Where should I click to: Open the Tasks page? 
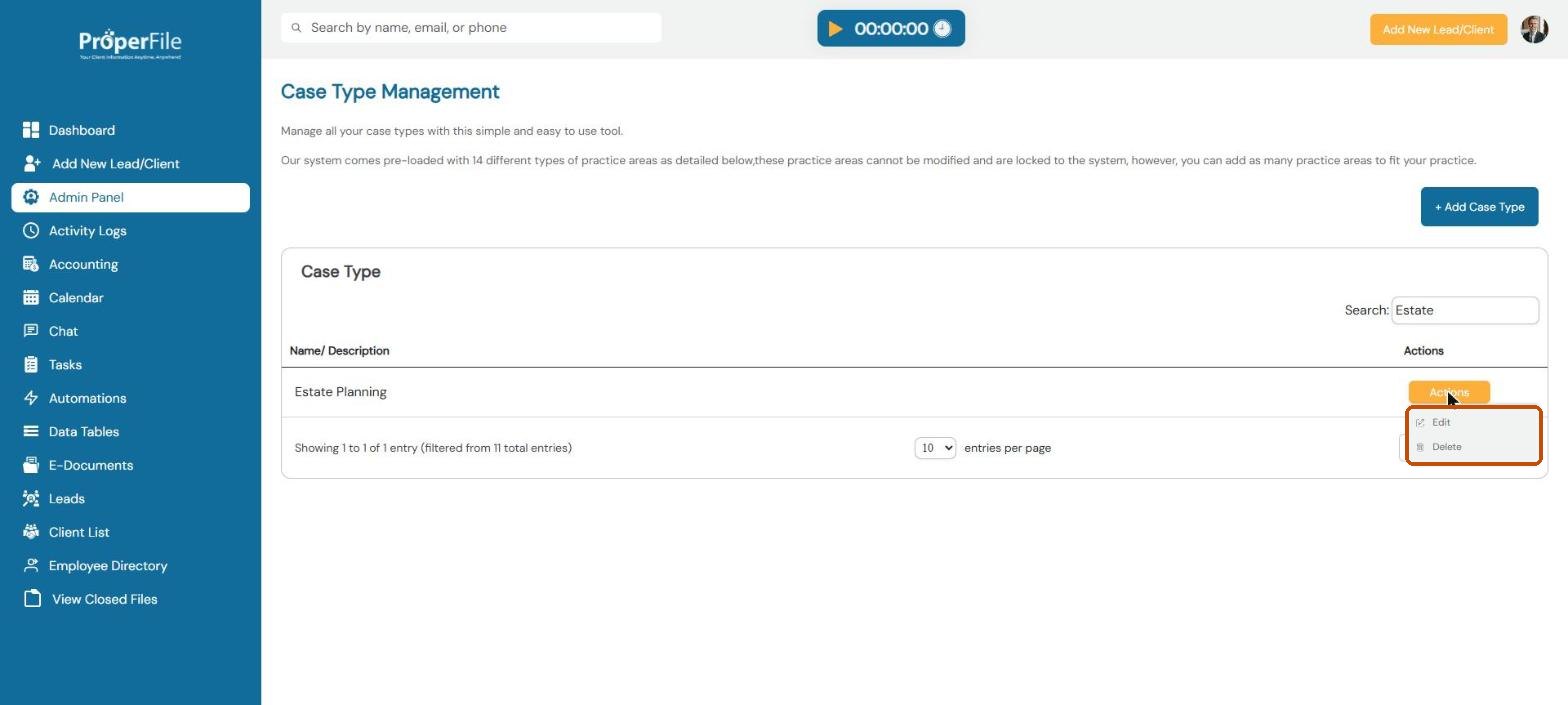click(65, 365)
